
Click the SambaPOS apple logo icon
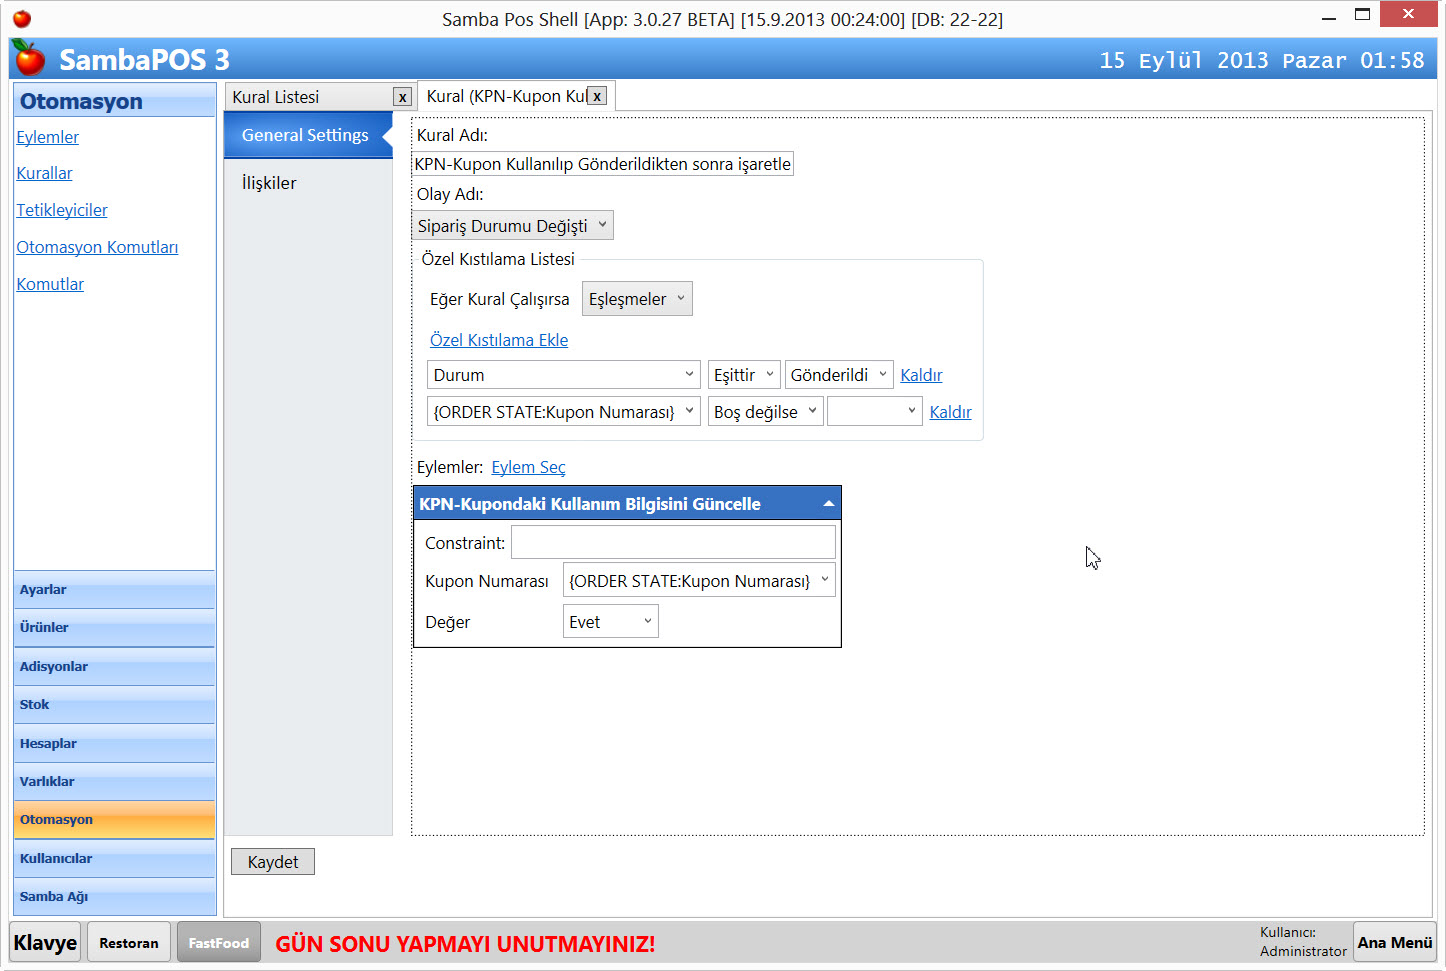30,59
